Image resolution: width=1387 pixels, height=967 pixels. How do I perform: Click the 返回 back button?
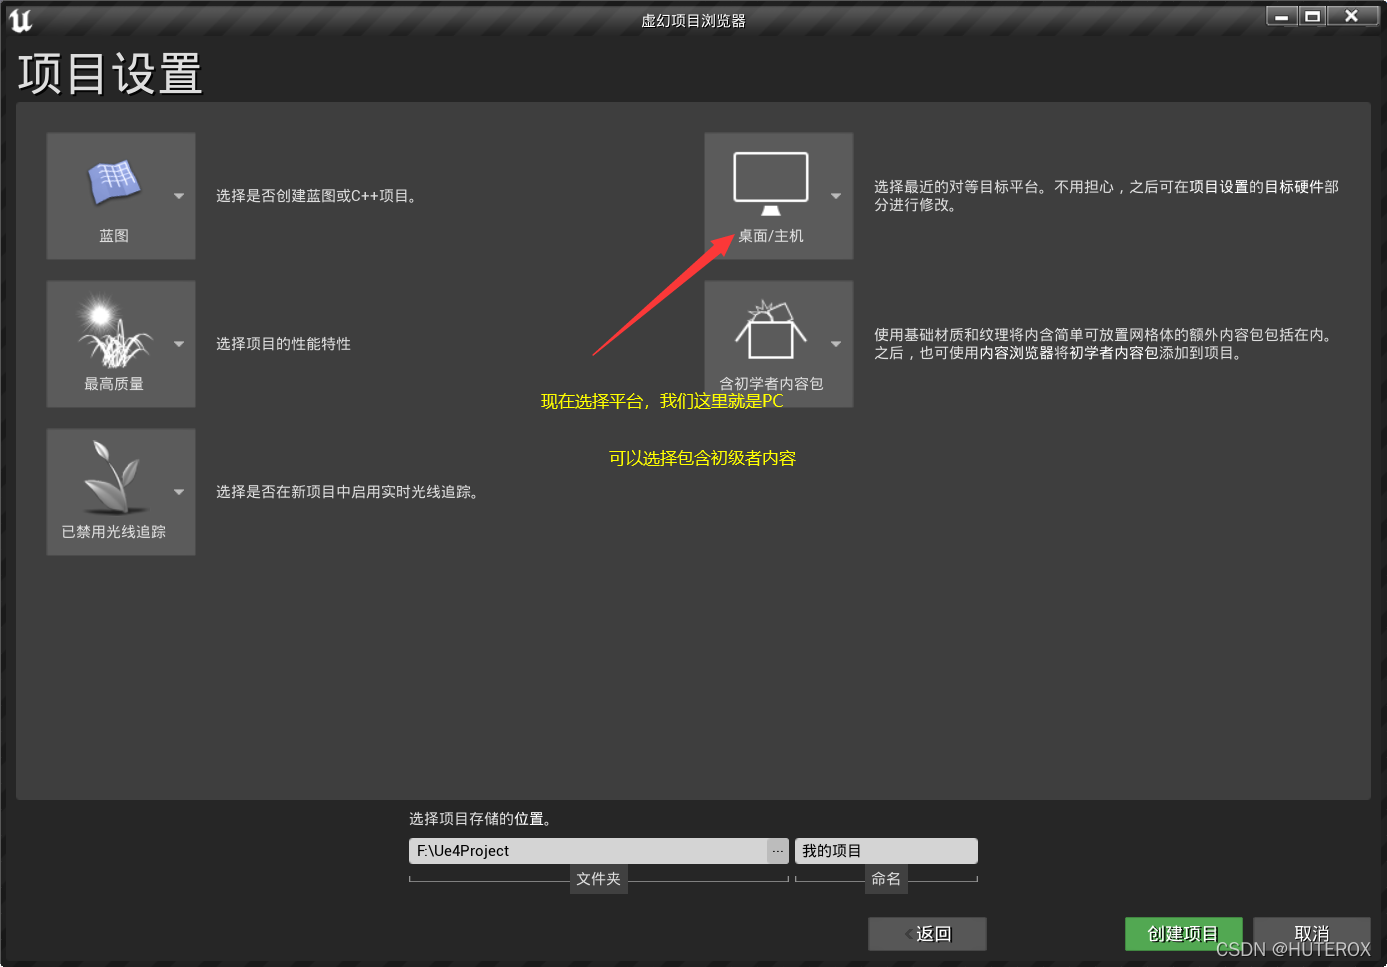[926, 933]
